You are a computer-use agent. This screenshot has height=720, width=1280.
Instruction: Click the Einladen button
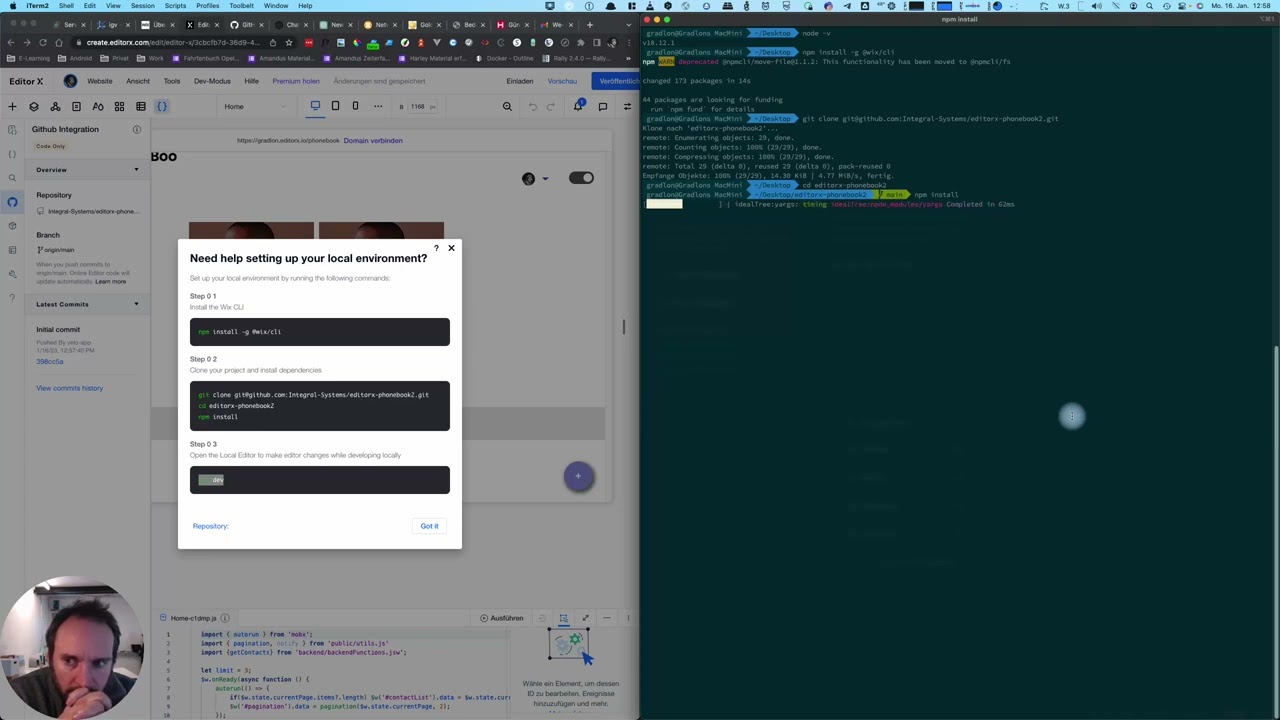tap(519, 81)
